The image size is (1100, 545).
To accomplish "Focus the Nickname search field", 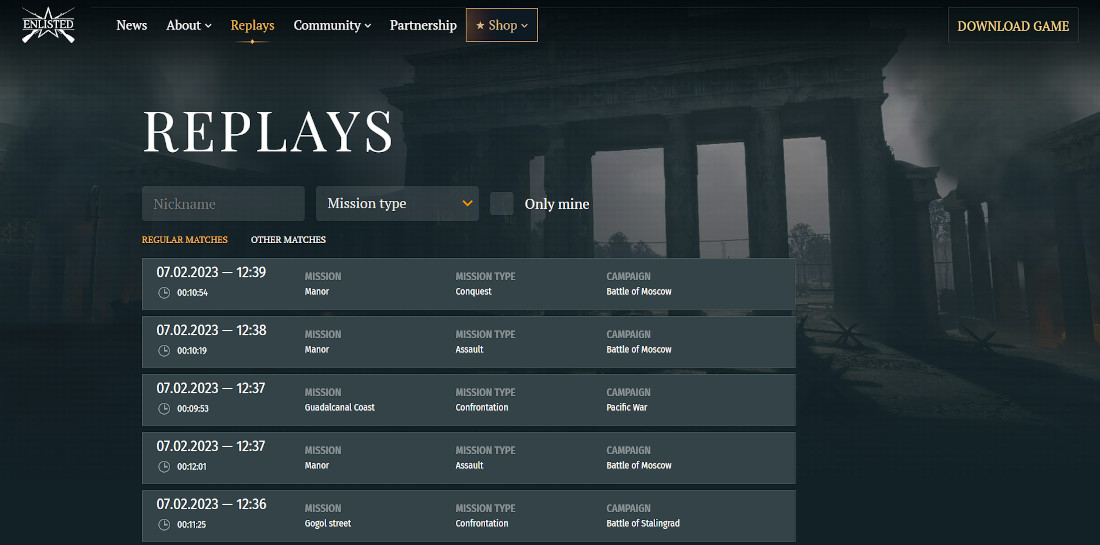I will 223,203.
